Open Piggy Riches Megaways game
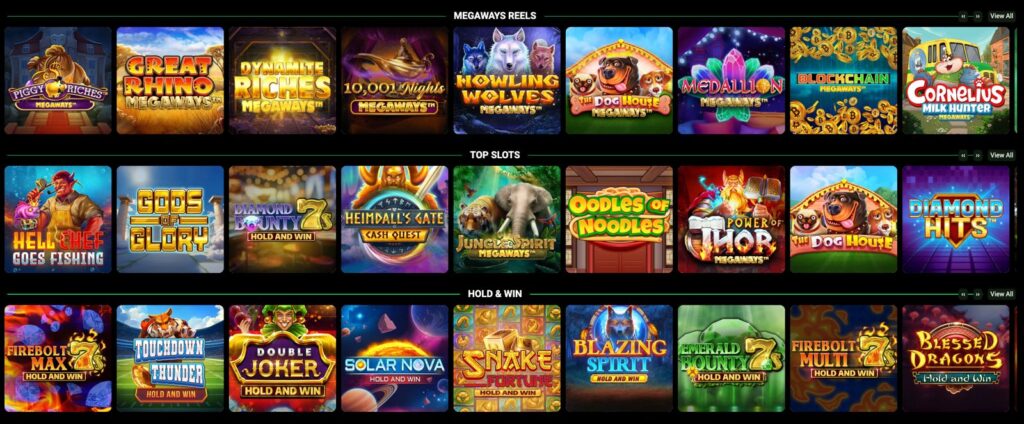 [x=57, y=80]
